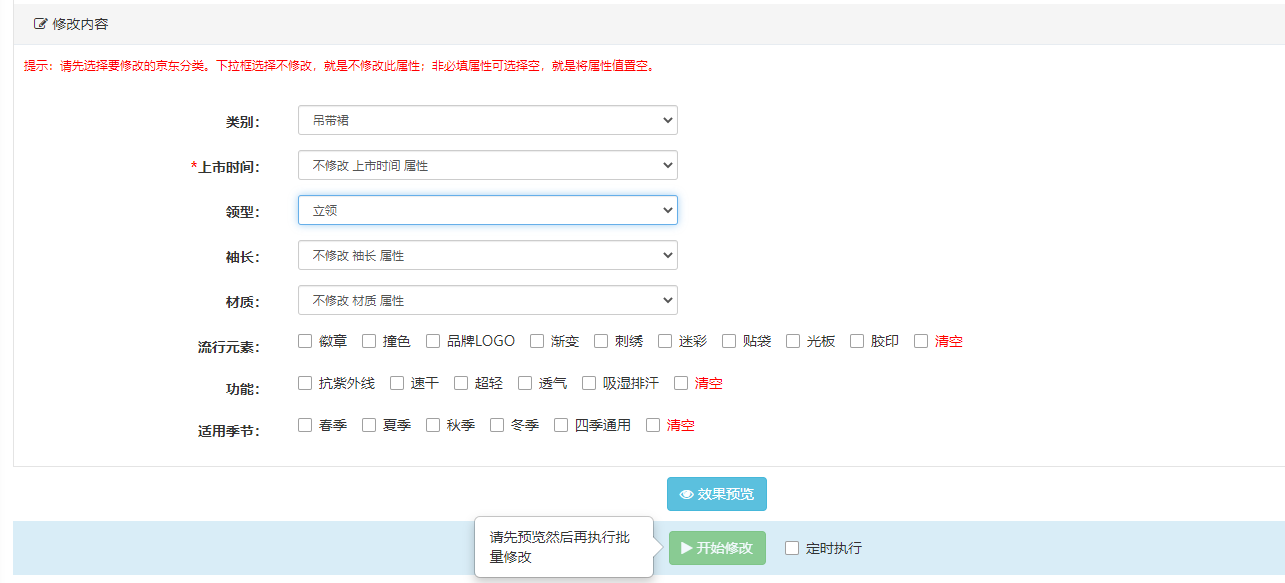1285x583 pixels.
Task: Click the edit icon beside 修改内容
Action: click(x=41, y=24)
